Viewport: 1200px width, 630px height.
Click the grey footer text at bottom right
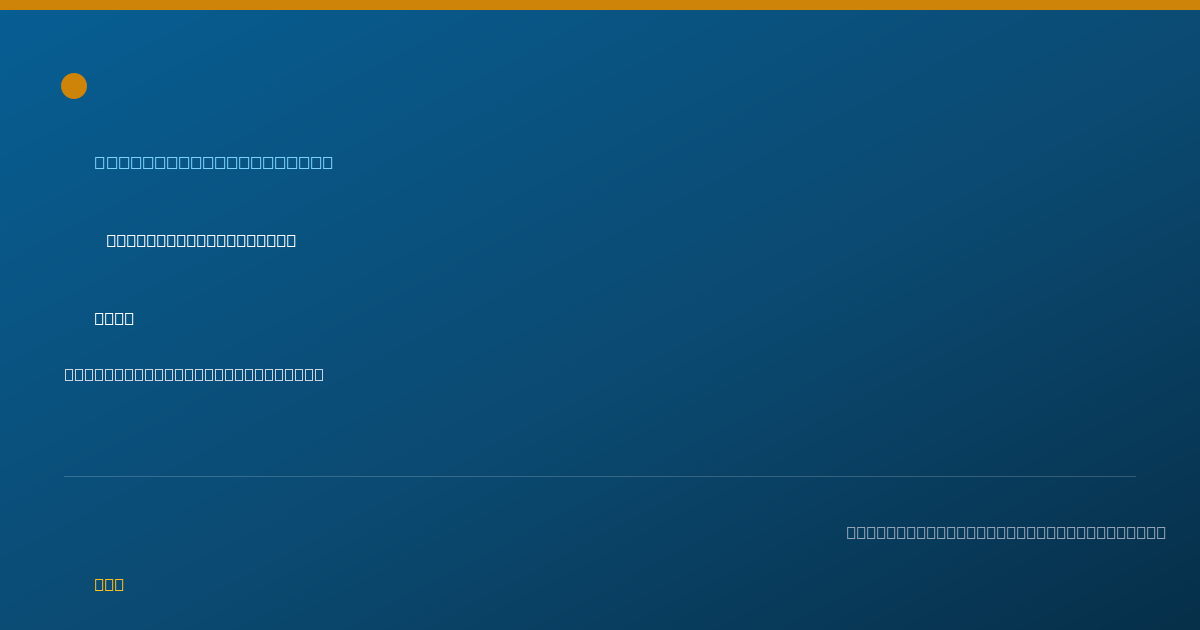coord(1006,532)
